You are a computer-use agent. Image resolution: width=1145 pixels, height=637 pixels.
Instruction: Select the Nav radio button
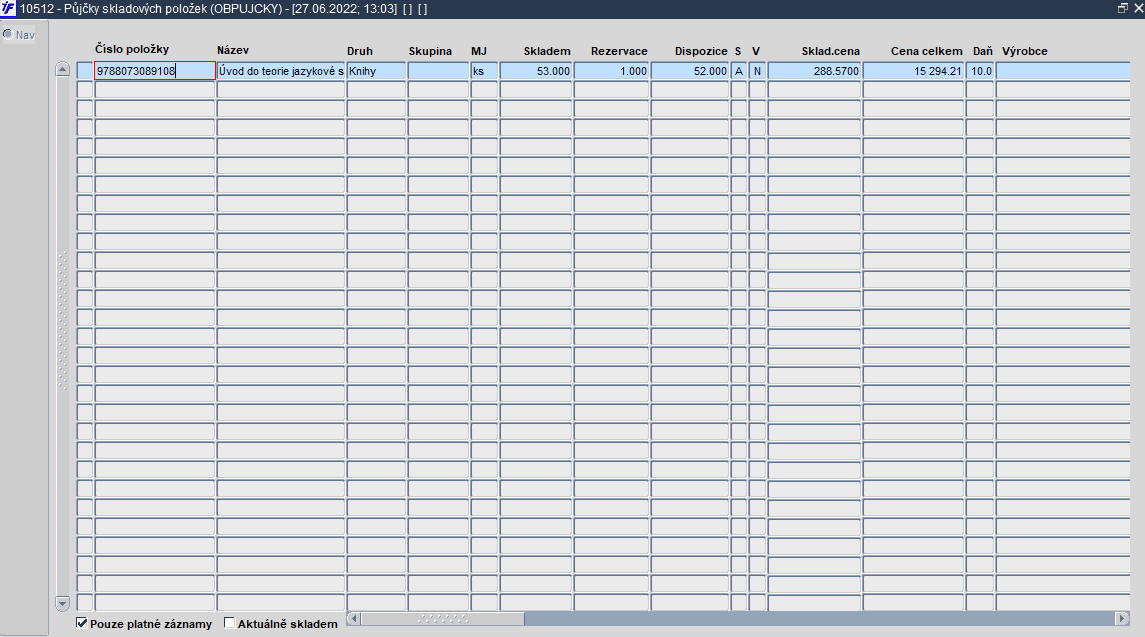pyautogui.click(x=8, y=34)
